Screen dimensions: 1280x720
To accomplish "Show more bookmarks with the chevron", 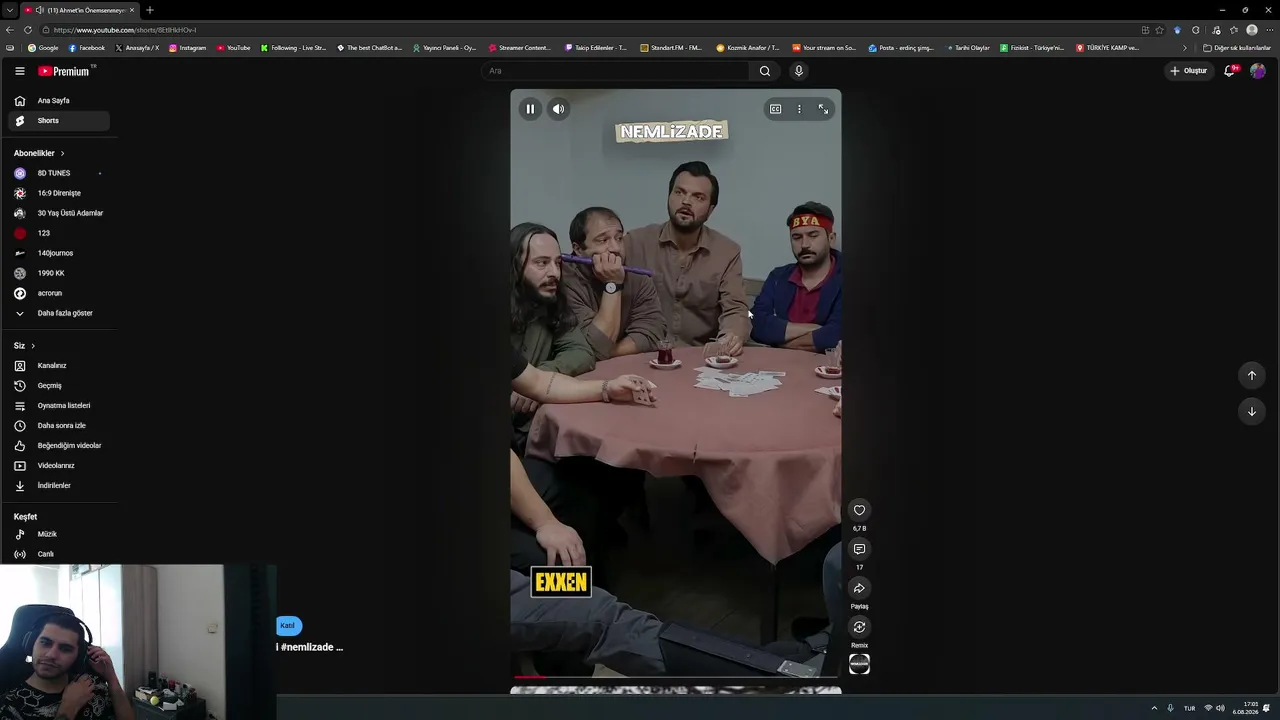I will [1185, 48].
